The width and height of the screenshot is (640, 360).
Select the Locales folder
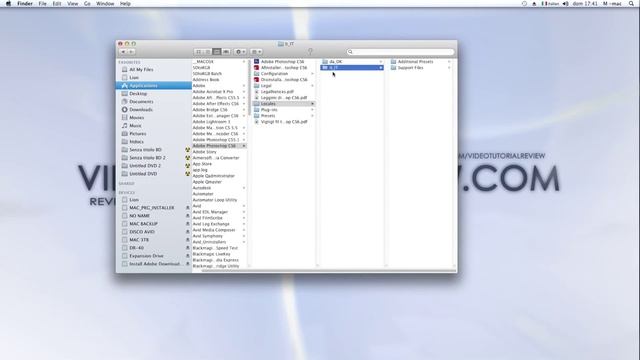[284, 104]
